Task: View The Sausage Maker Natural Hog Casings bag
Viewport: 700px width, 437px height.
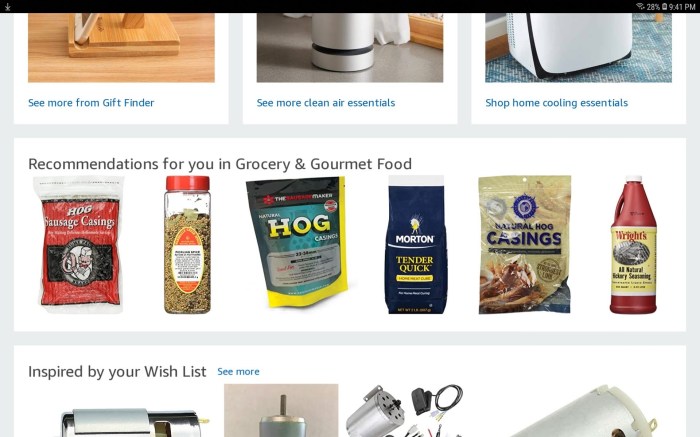Action: tap(297, 242)
